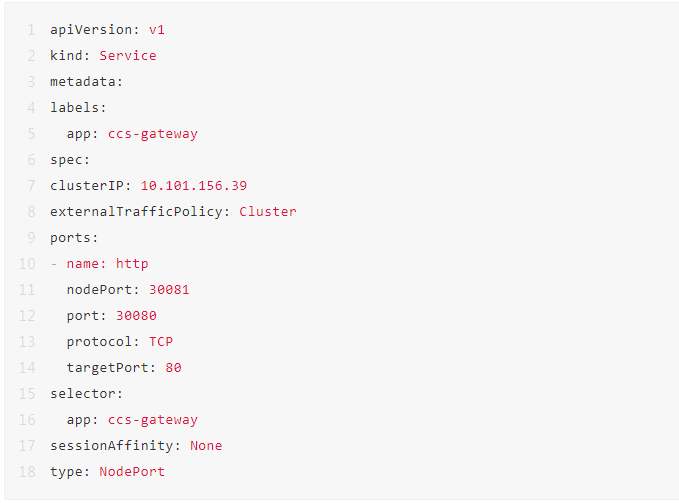Click the Cluster value of externalTrafficPolicy
This screenshot has width=679, height=503.
(268, 212)
